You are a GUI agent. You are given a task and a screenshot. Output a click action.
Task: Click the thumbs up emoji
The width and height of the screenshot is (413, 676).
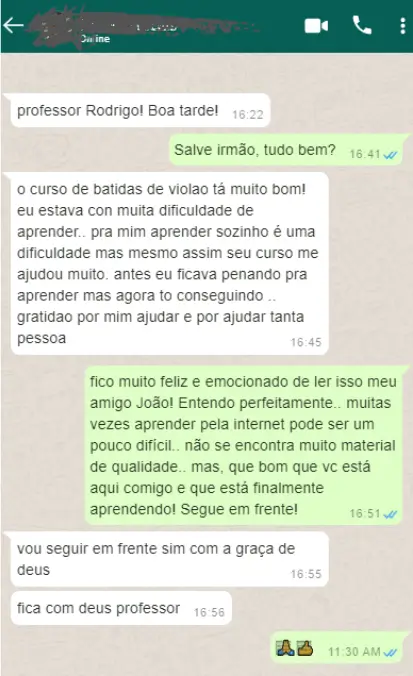304,648
